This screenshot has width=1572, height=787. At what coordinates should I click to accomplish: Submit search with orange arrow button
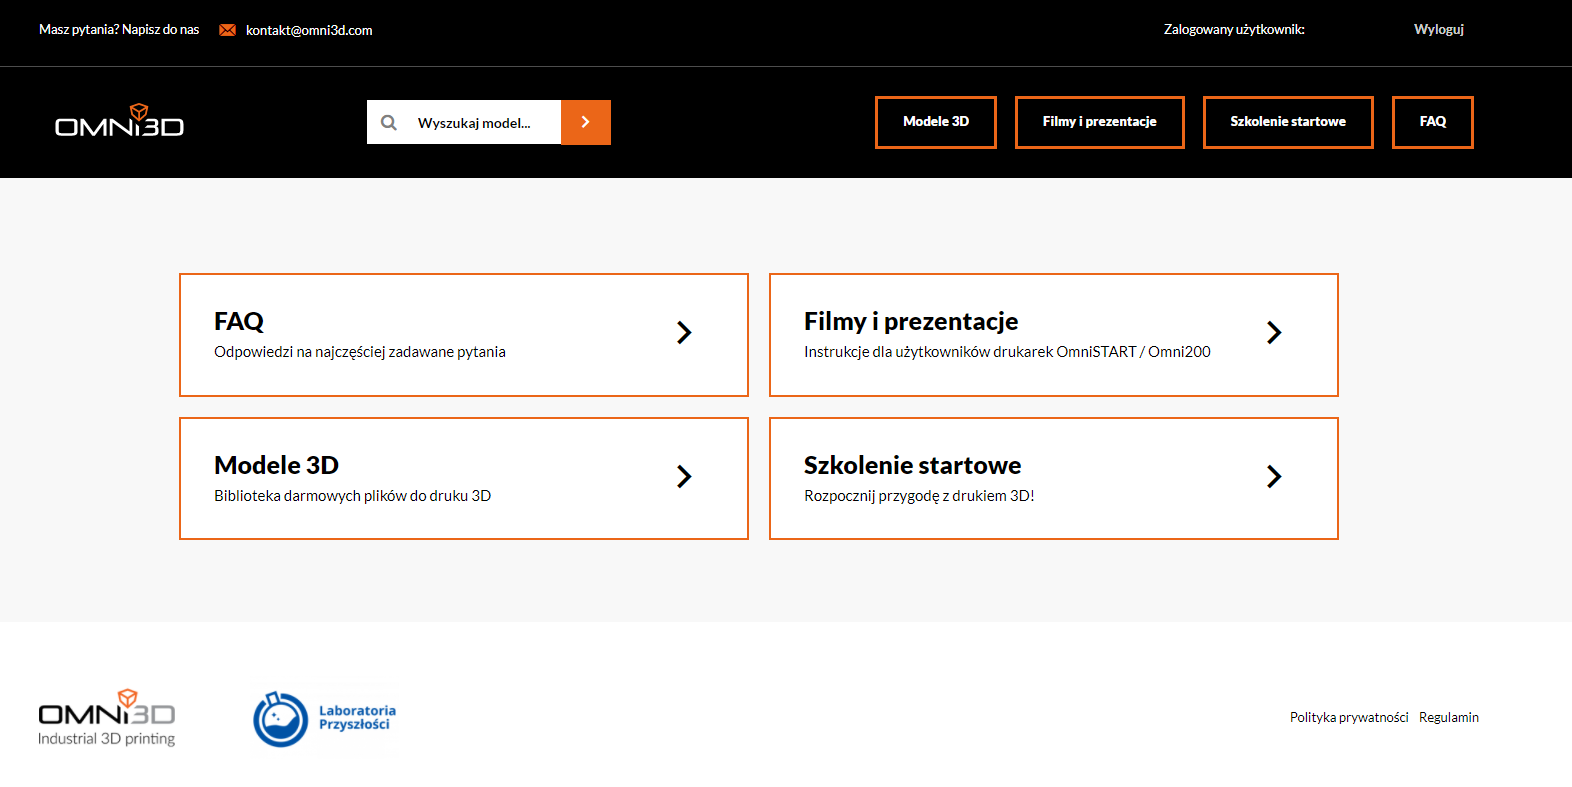tap(586, 122)
